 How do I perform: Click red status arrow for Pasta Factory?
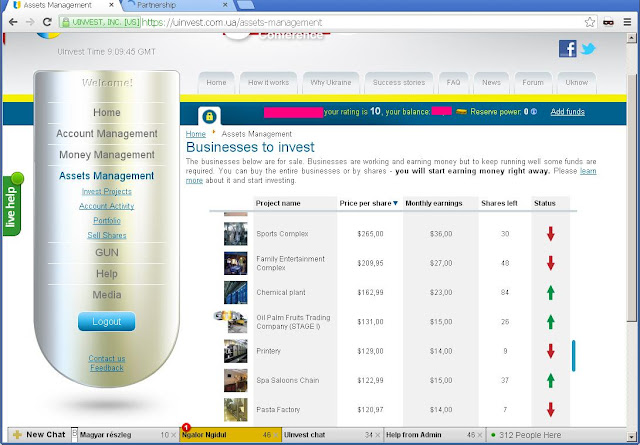coord(551,409)
